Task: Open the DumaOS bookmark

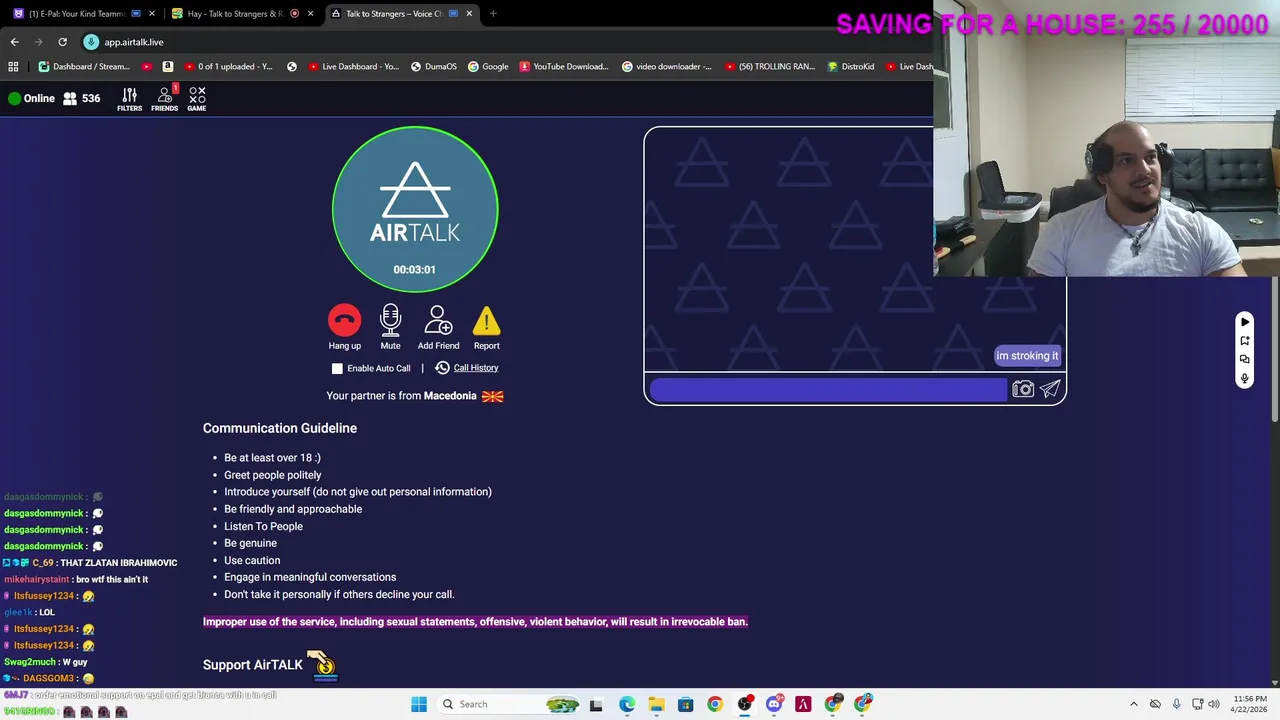Action: [433, 67]
